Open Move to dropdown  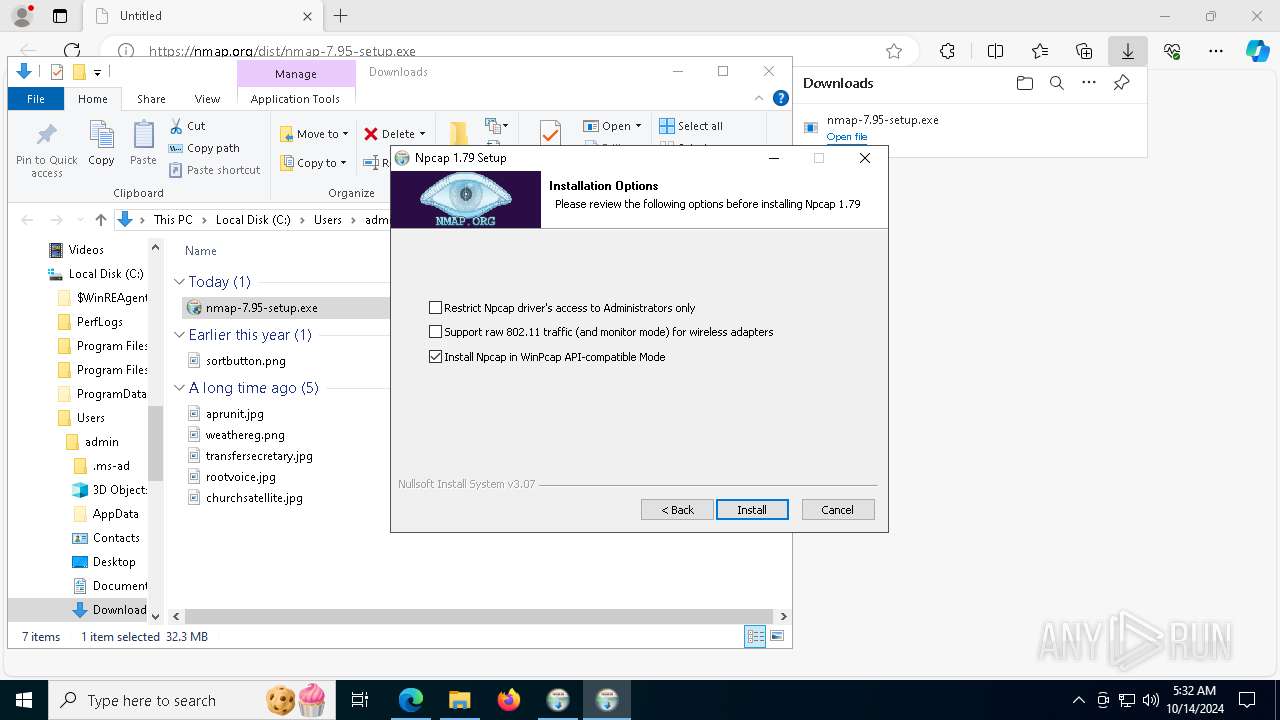pyautogui.click(x=314, y=134)
